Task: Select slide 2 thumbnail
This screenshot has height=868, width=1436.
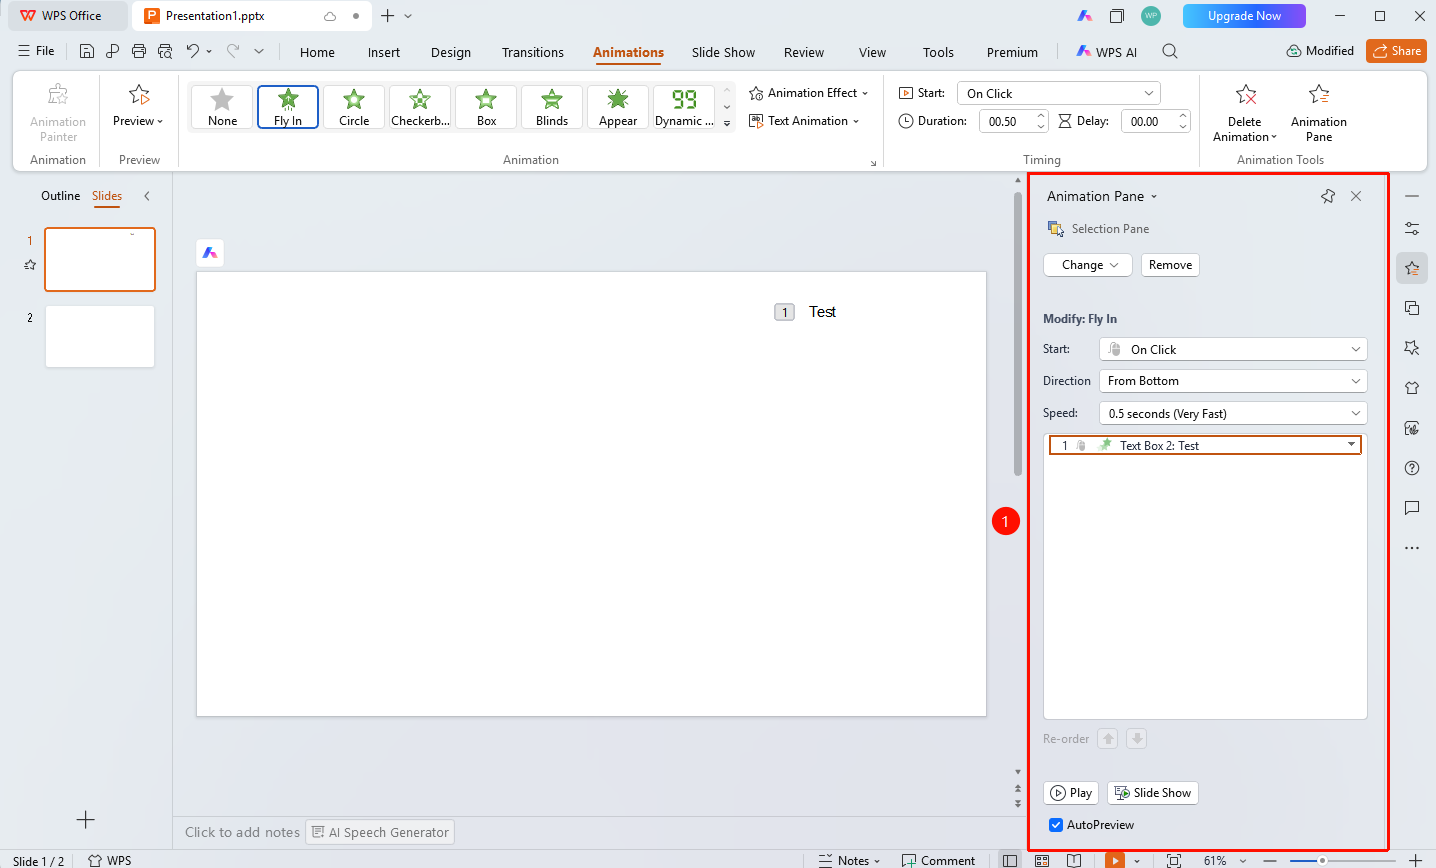Action: click(100, 336)
